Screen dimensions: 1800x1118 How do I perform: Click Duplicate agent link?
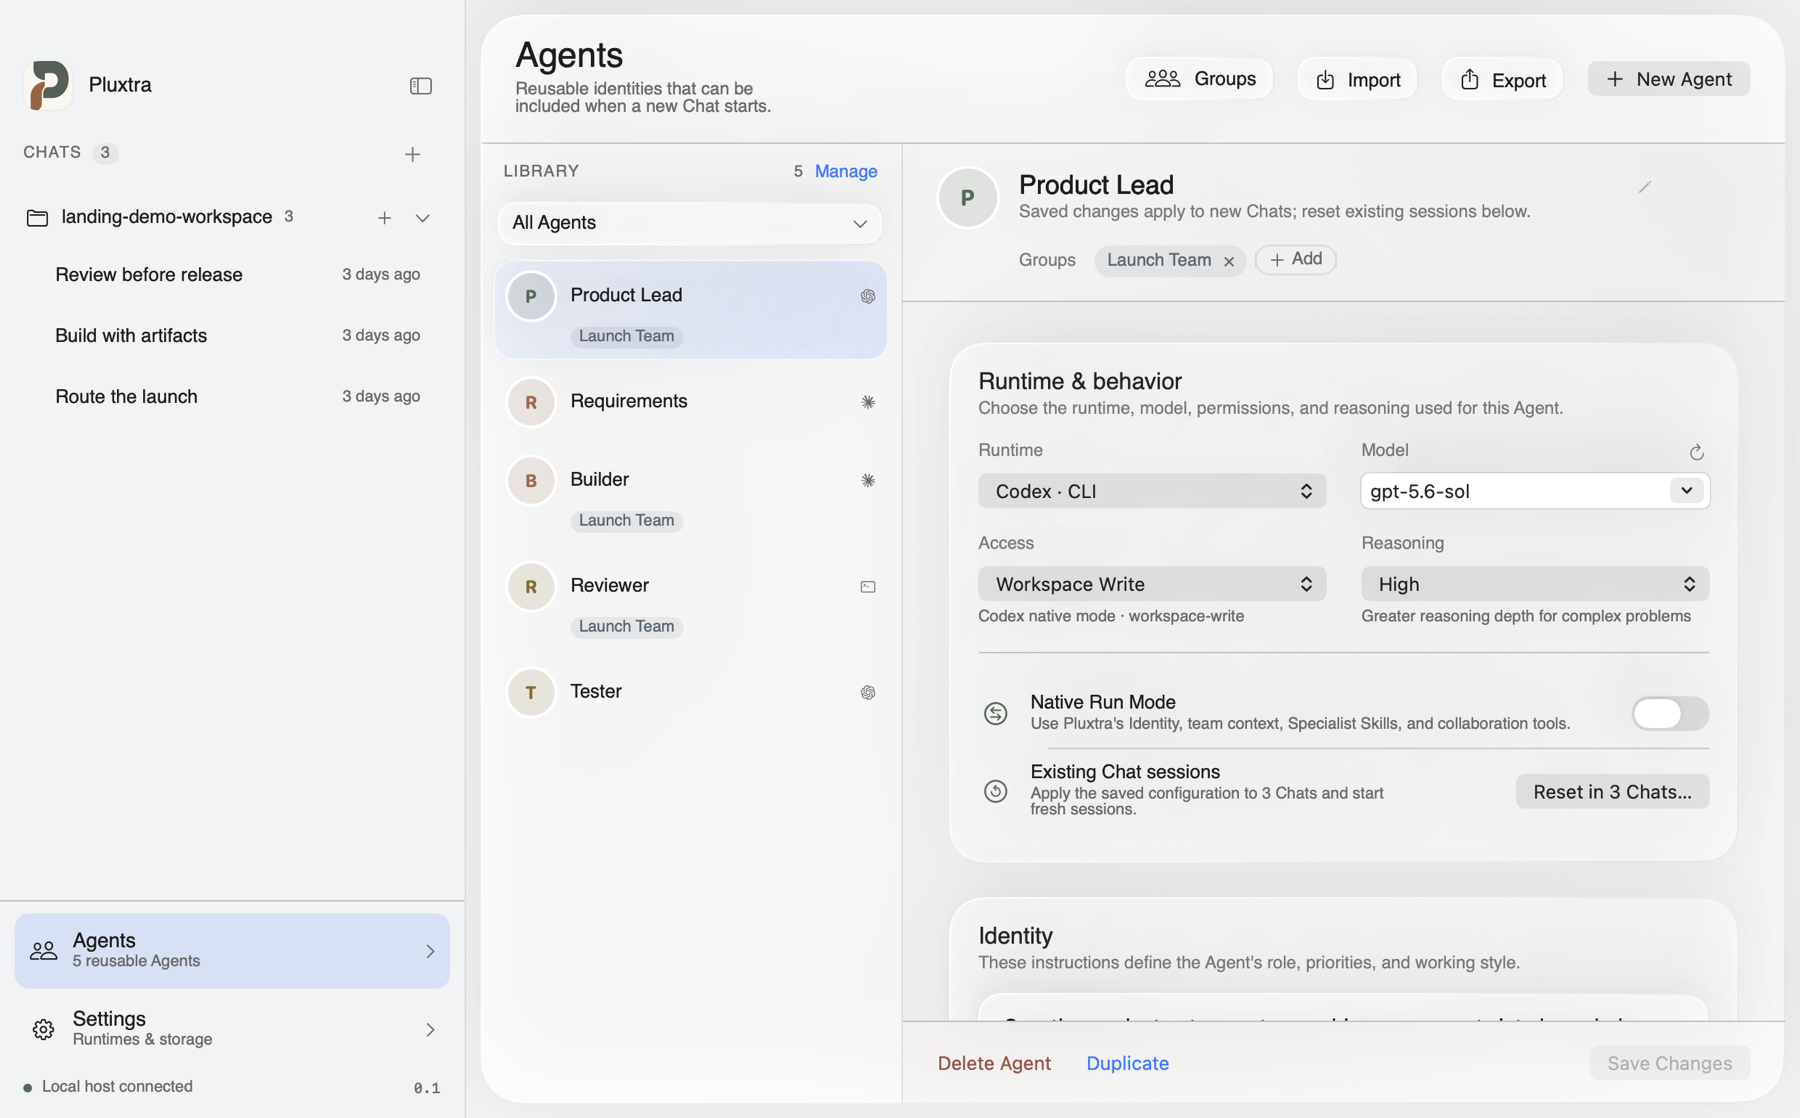(1127, 1063)
